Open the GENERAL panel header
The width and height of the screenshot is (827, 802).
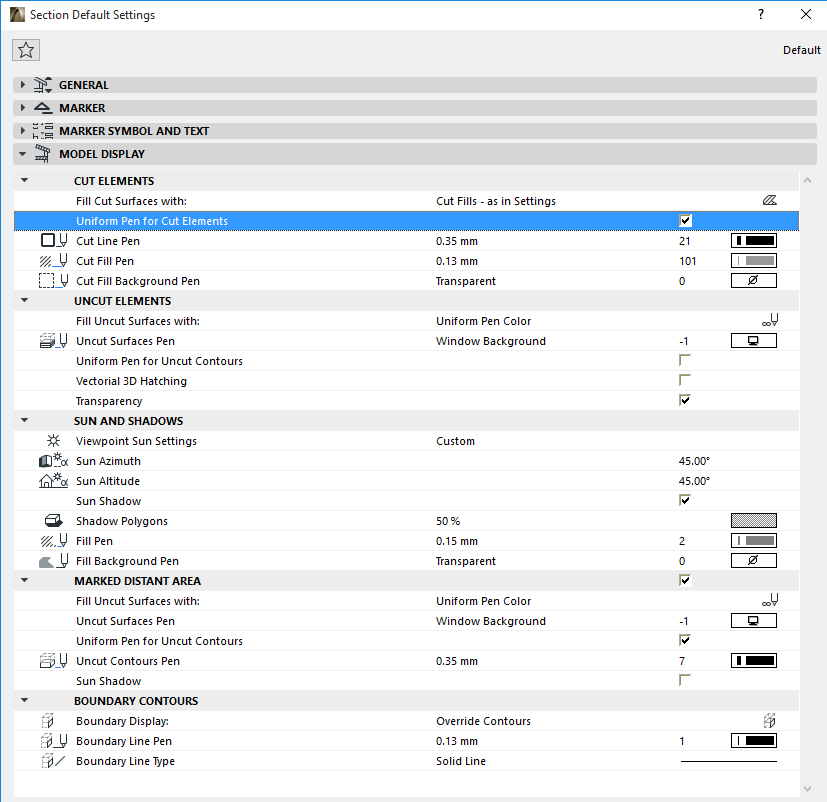(x=415, y=85)
